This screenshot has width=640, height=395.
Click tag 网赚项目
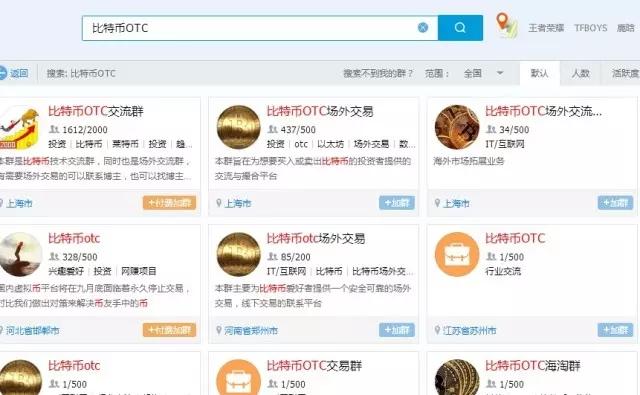139,271
